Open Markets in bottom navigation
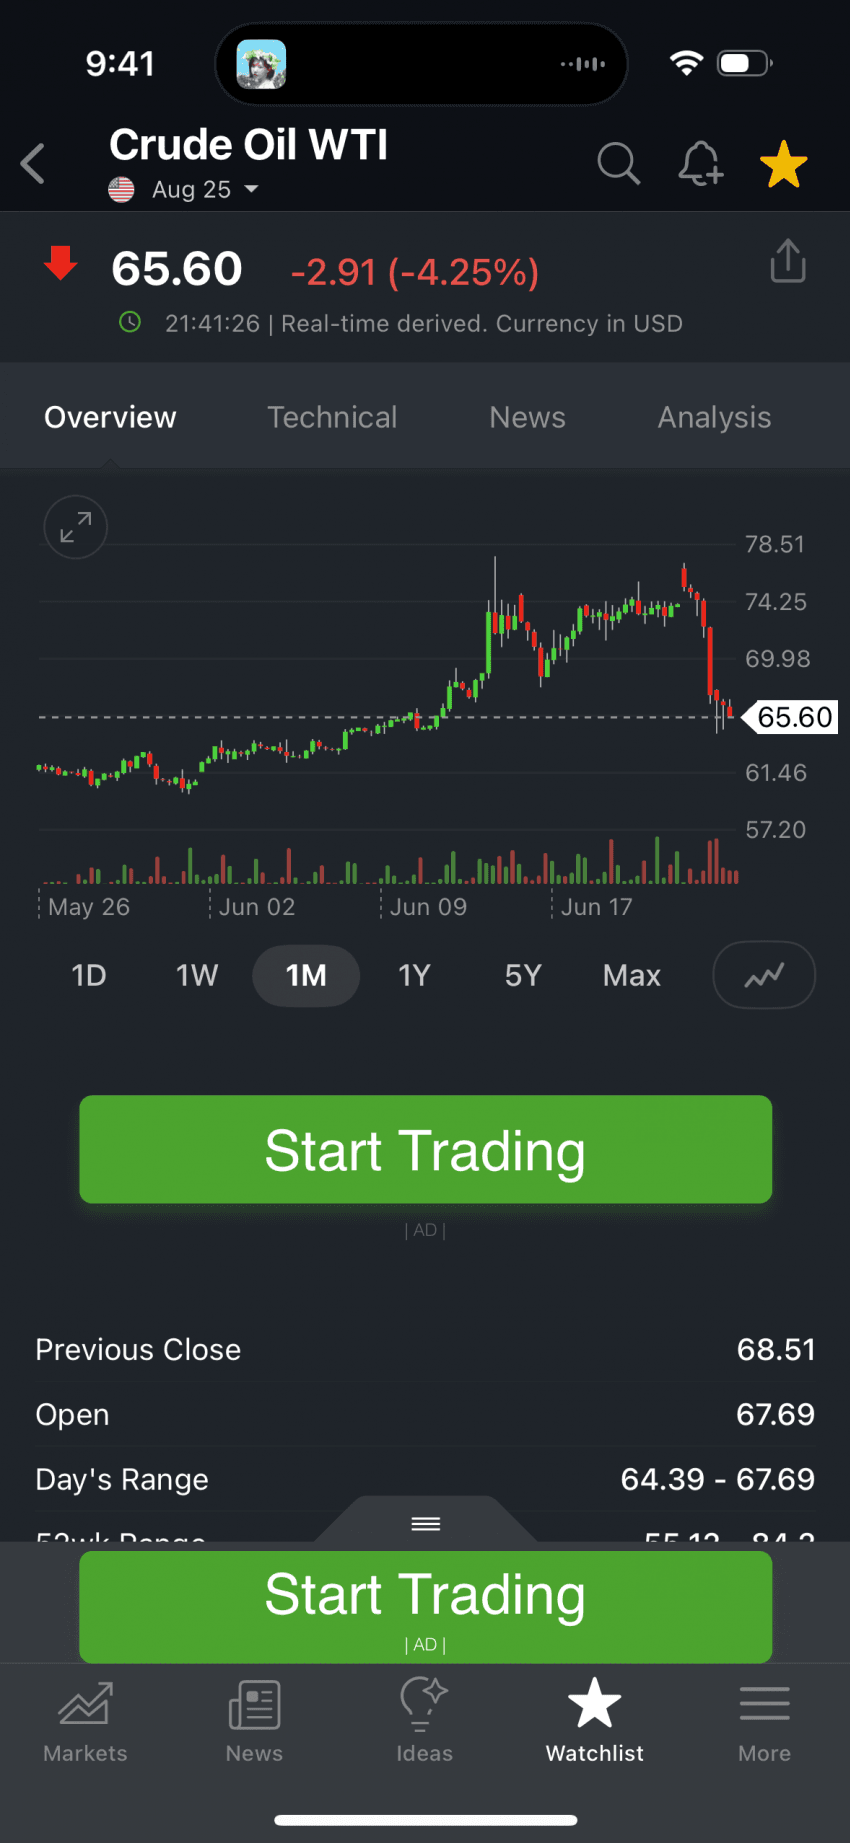 pos(85,1722)
